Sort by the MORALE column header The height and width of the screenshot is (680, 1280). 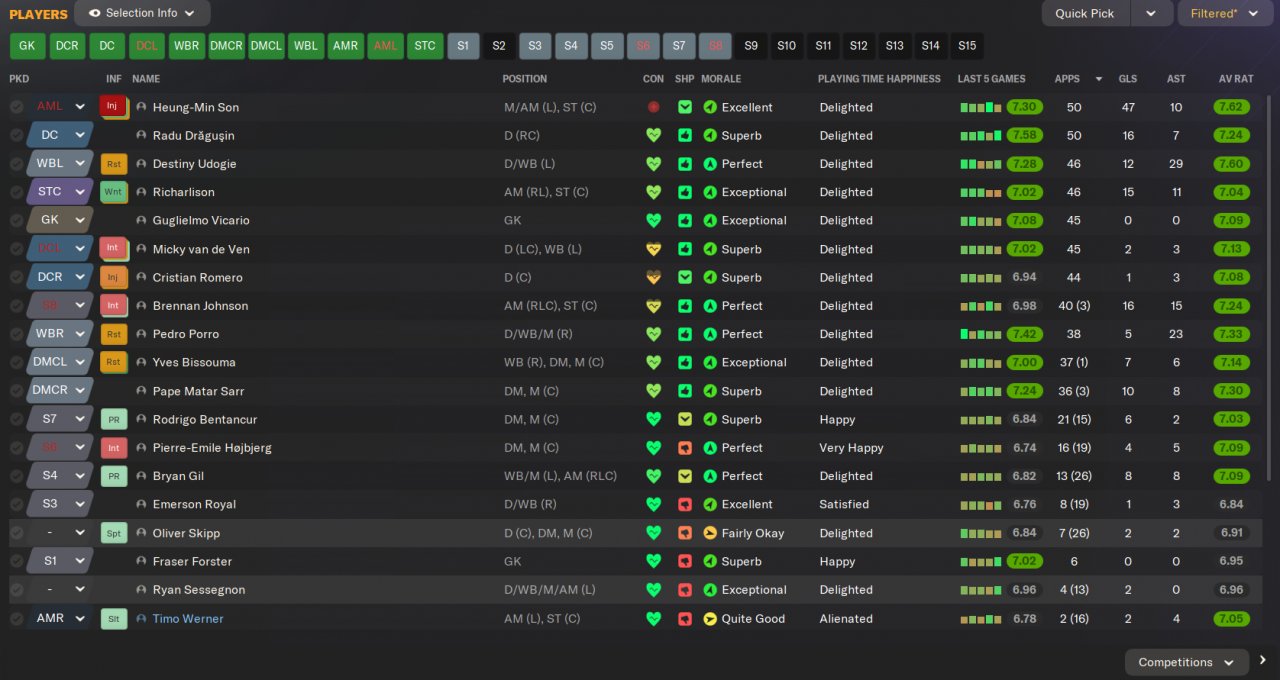pos(721,79)
